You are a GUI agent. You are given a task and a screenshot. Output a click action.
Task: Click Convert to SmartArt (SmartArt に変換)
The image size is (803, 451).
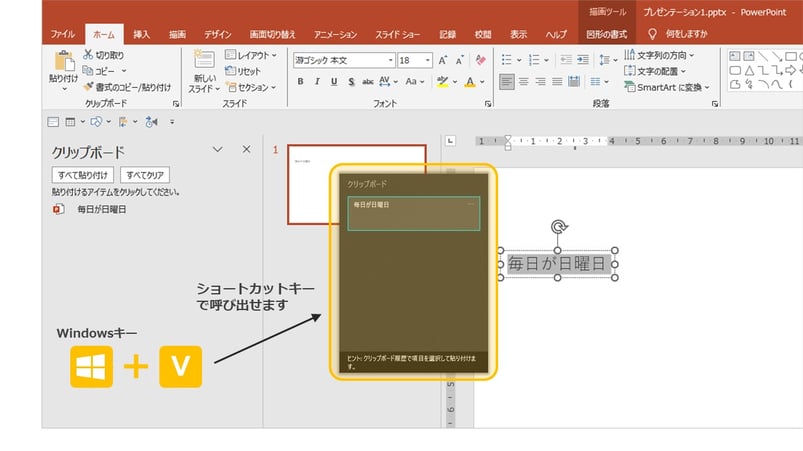coord(667,88)
